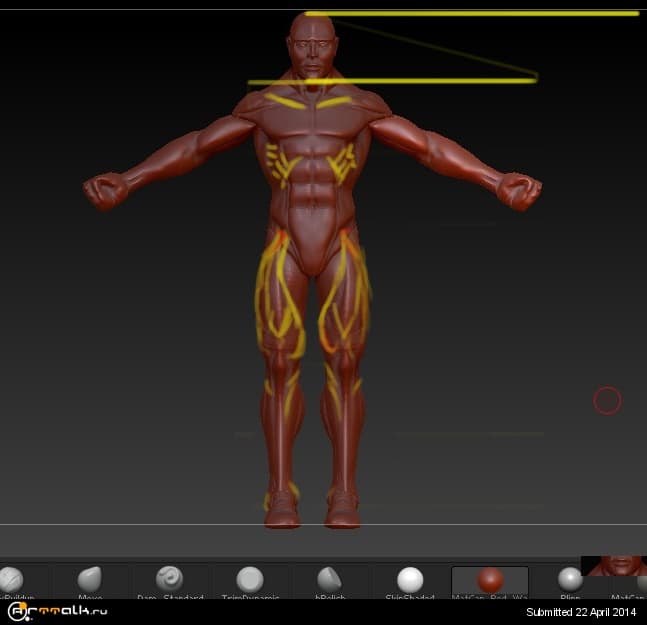
Task: Click the character's face
Action: 313,50
